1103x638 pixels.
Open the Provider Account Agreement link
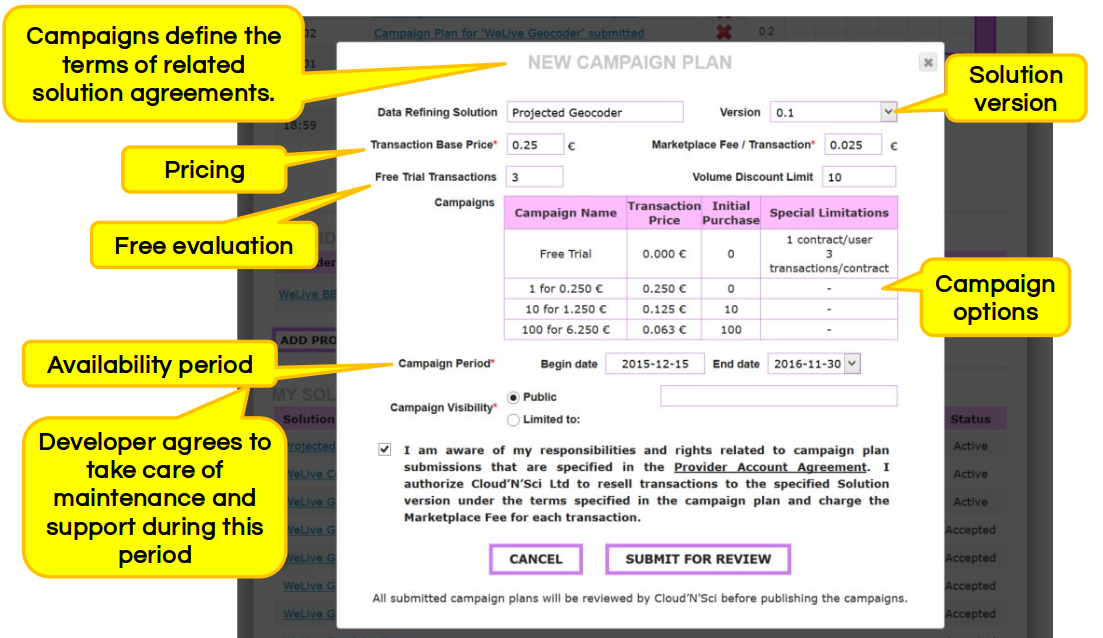[770, 467]
